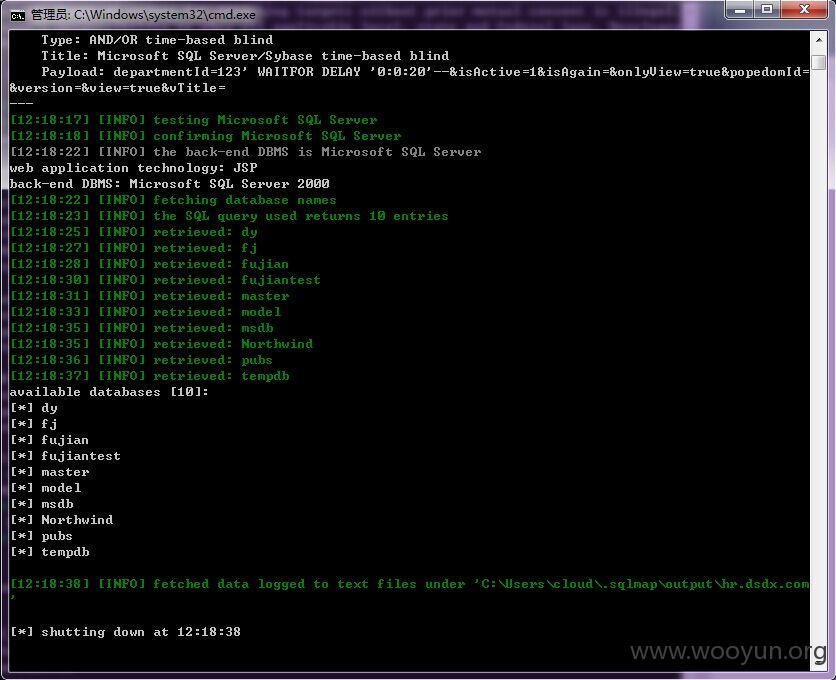Click log line 'retrieved: master'

pos(149,296)
